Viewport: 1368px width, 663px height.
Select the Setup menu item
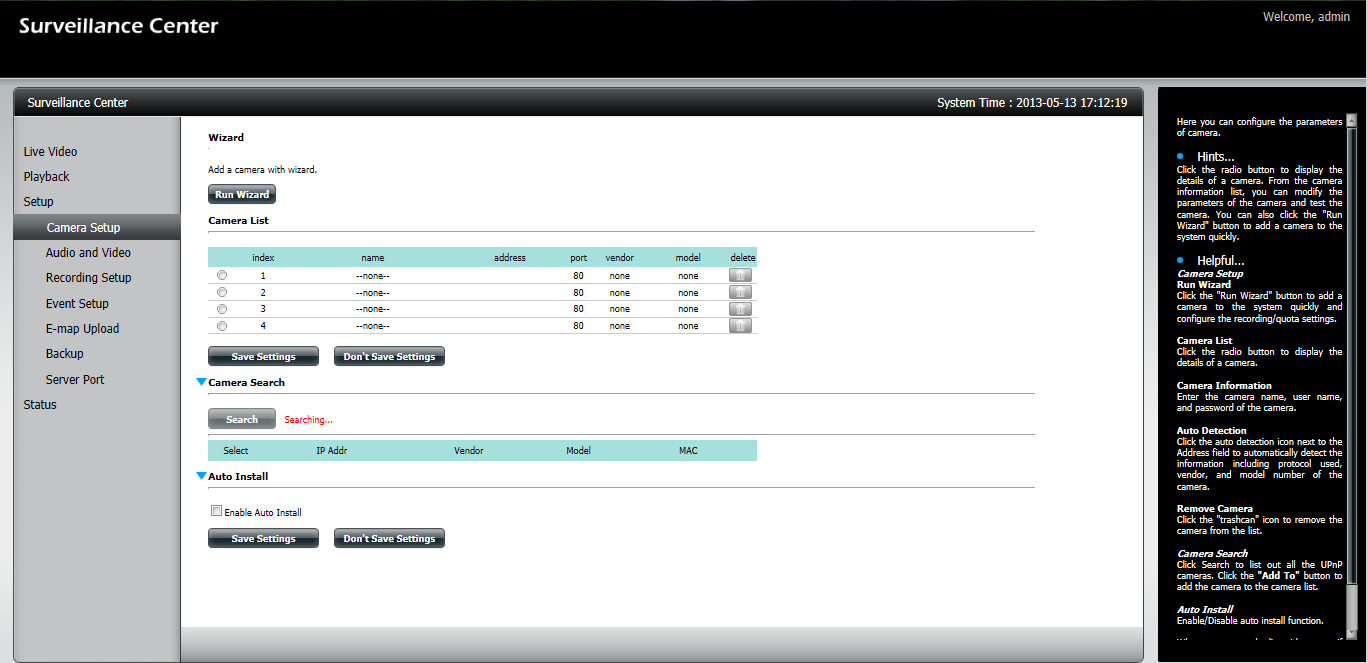tap(39, 202)
